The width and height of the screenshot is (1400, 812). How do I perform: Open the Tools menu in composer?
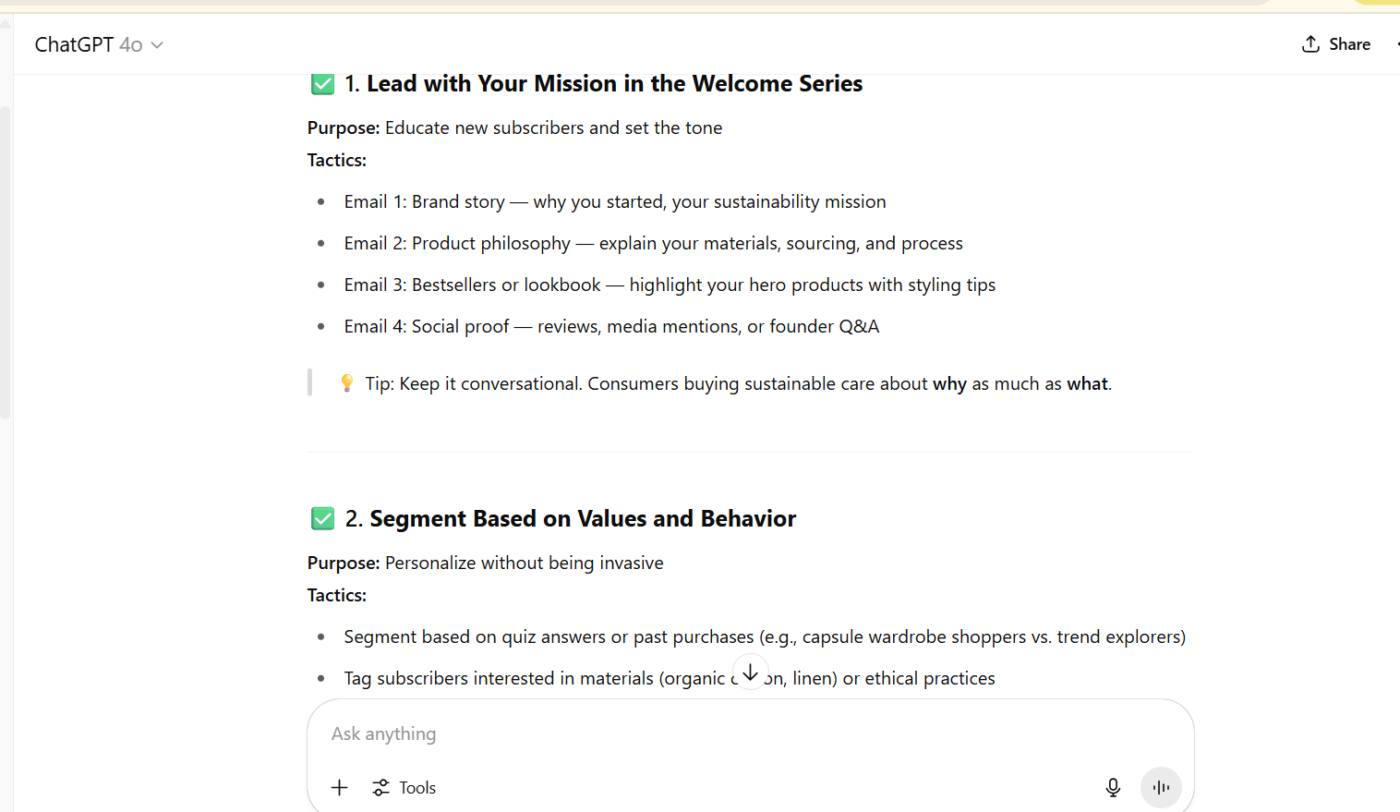click(x=404, y=788)
